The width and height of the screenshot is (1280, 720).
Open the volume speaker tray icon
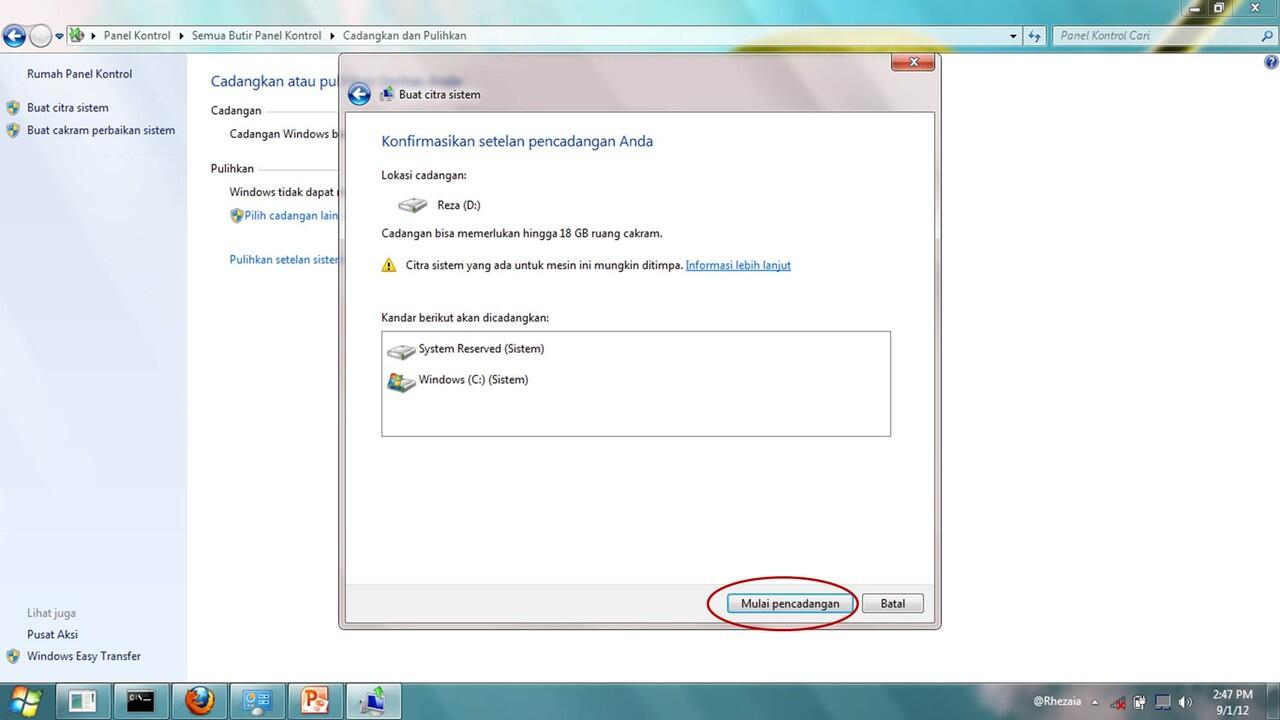pos(1186,702)
